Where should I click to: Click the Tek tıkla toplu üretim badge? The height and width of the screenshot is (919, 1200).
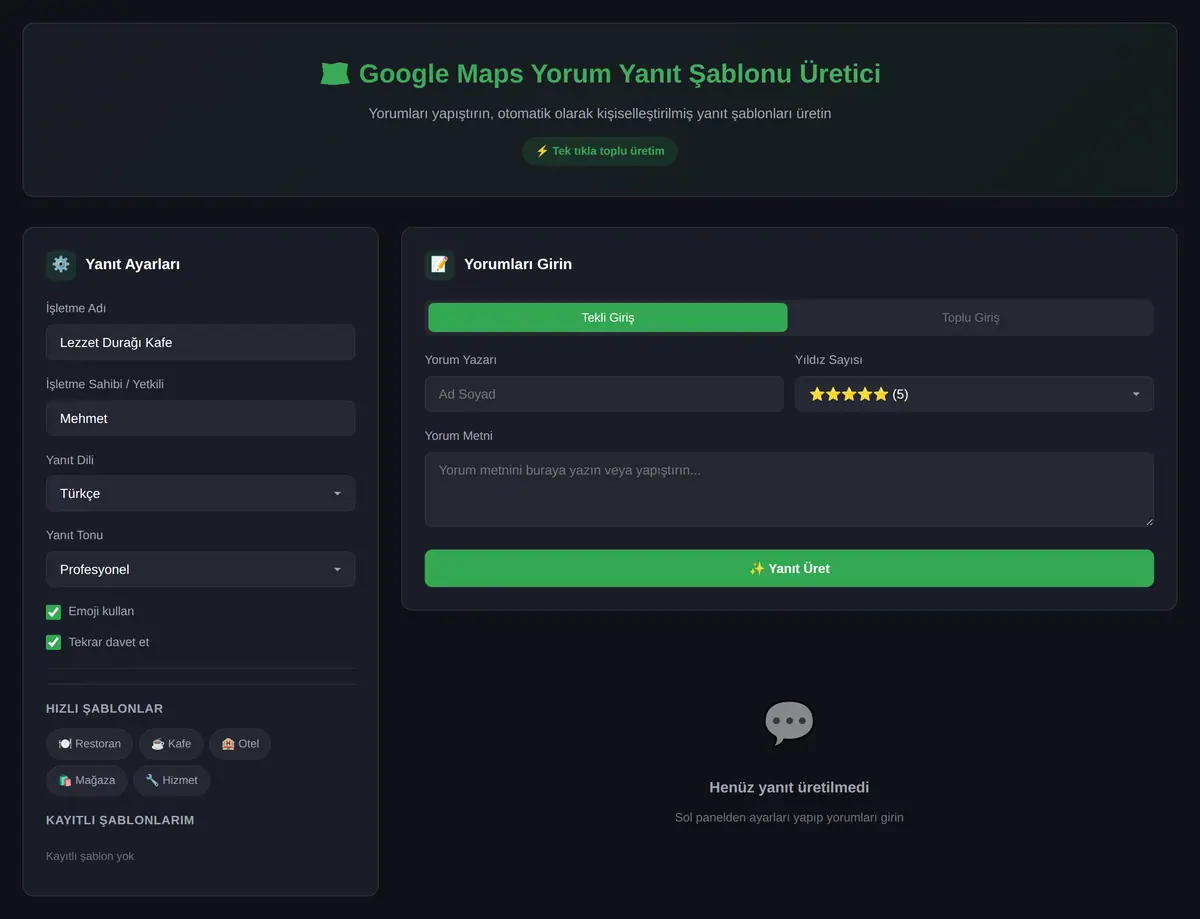click(600, 151)
